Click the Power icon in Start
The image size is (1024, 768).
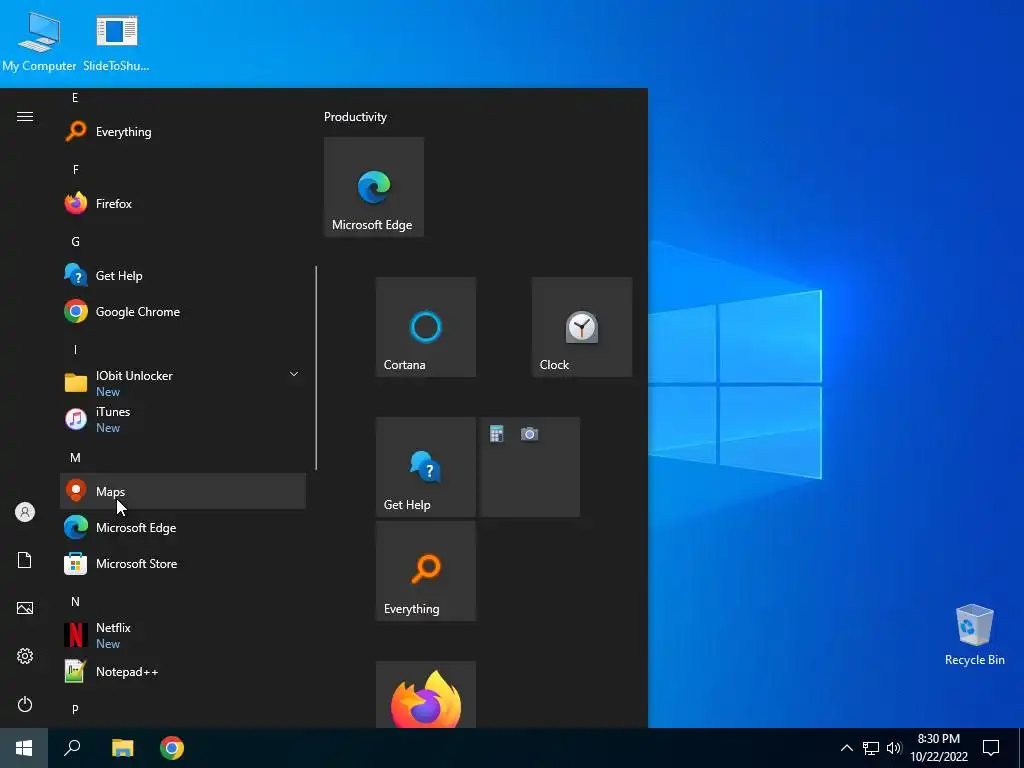[25, 704]
